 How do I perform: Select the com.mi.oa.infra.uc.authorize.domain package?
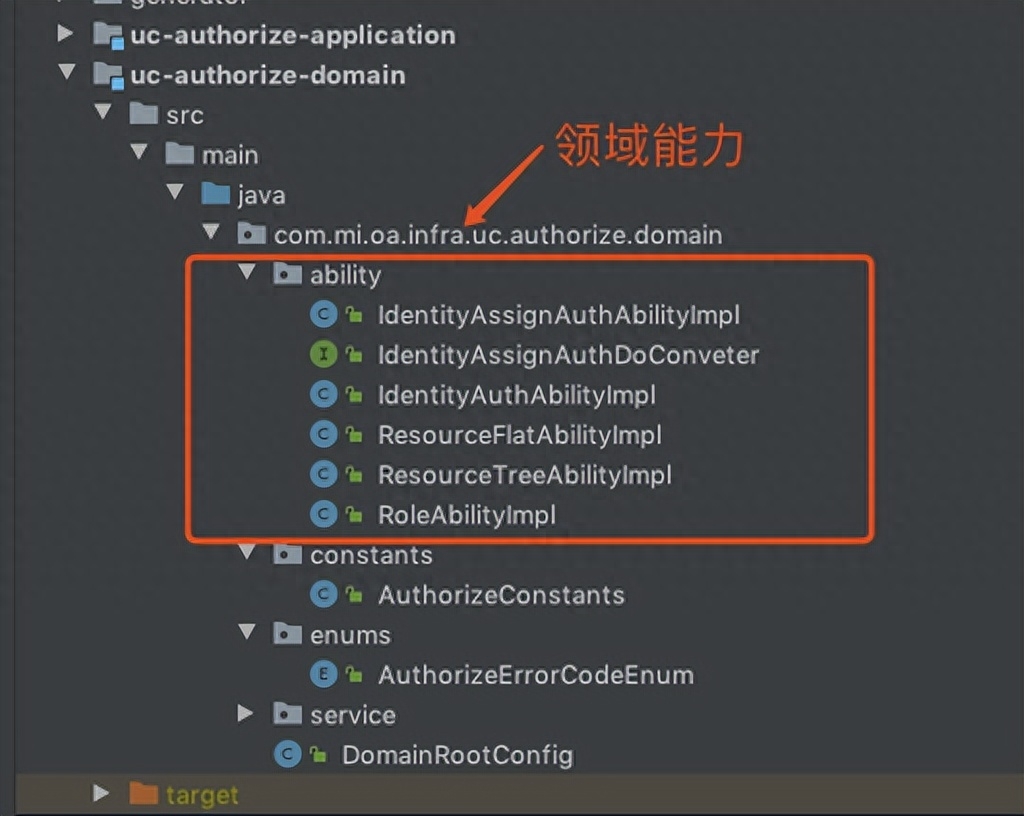pyautogui.click(x=497, y=235)
